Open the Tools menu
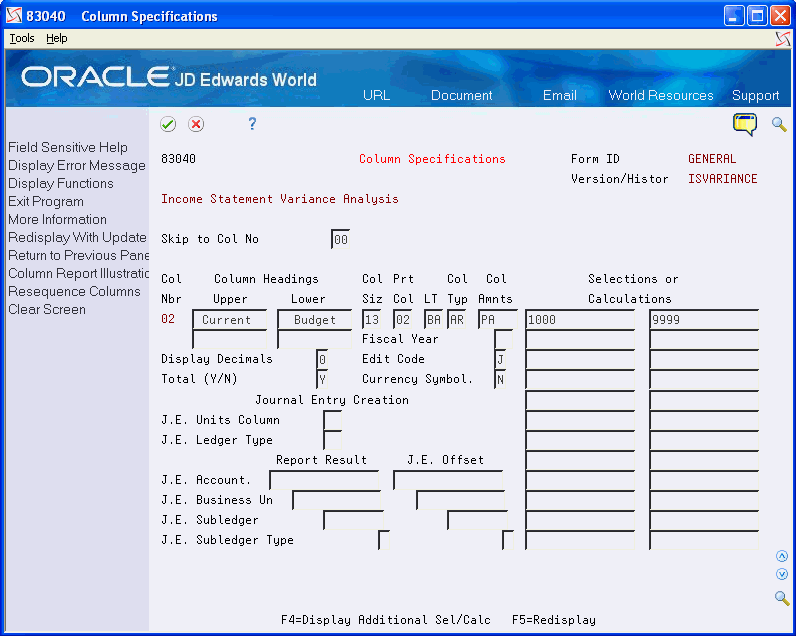796x636 pixels. pos(22,39)
